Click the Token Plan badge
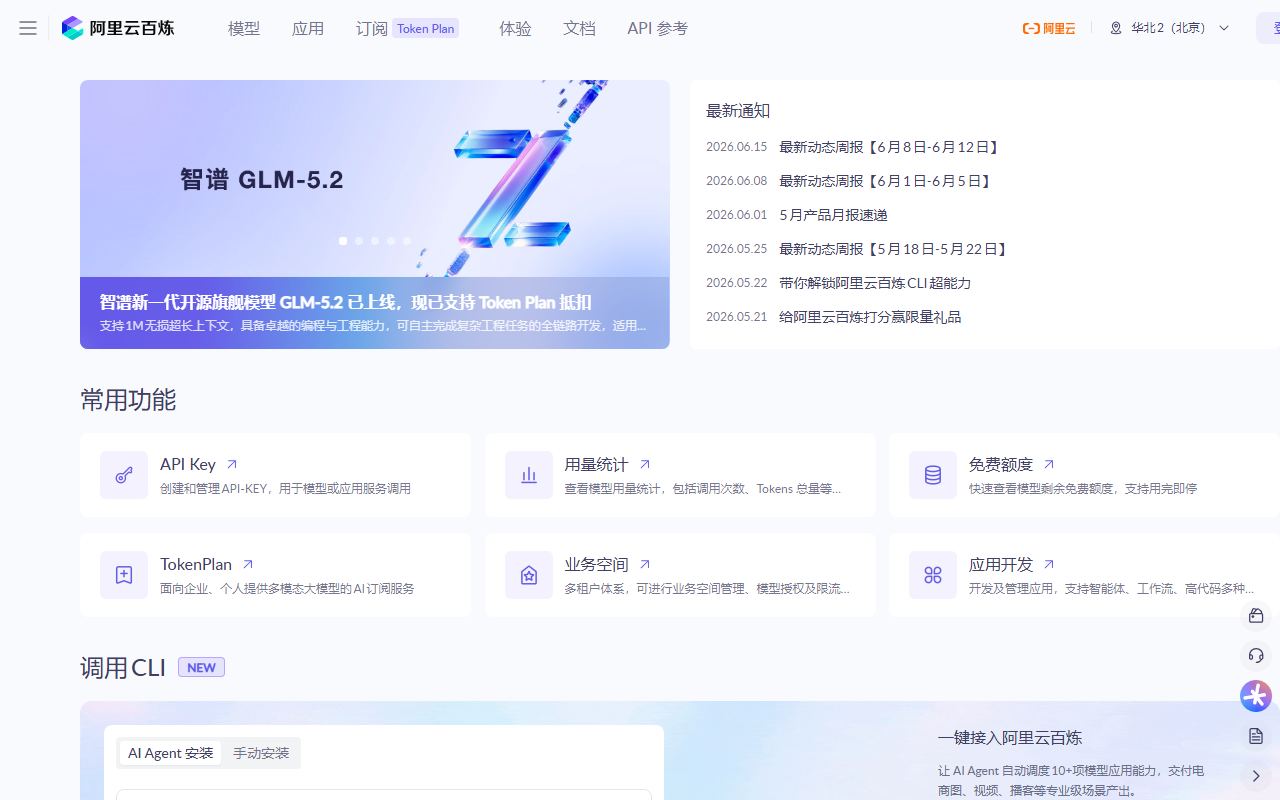The width and height of the screenshot is (1280, 800). (426, 28)
